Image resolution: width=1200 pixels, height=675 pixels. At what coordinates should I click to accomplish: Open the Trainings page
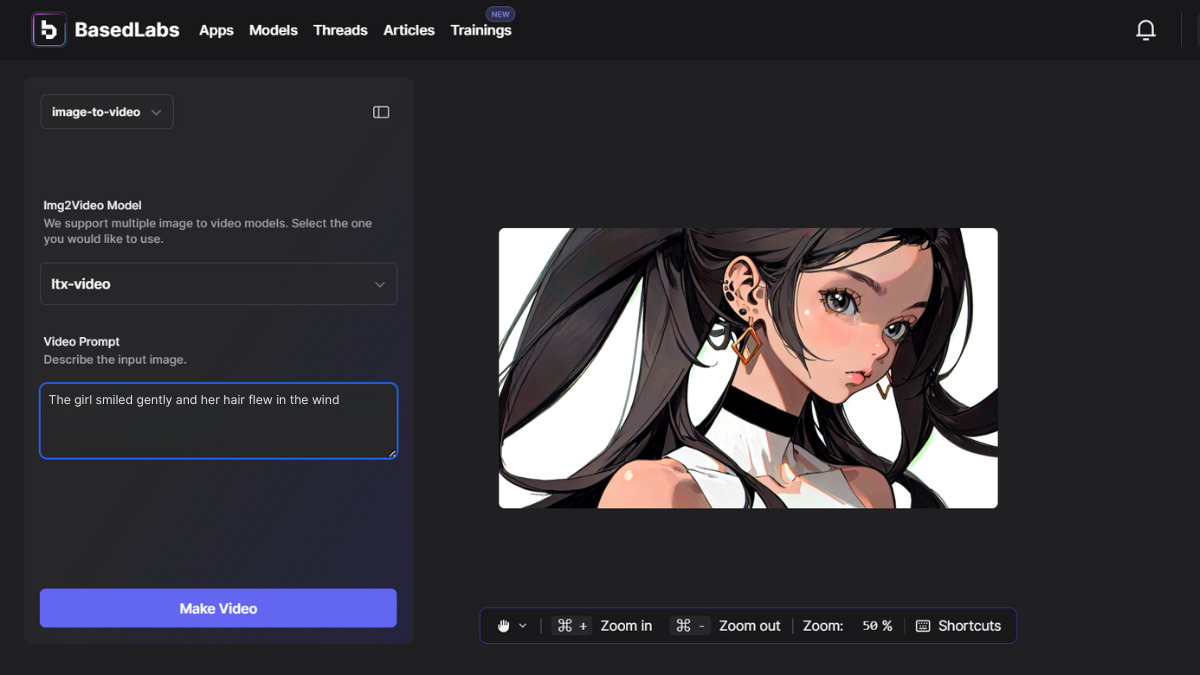point(481,30)
